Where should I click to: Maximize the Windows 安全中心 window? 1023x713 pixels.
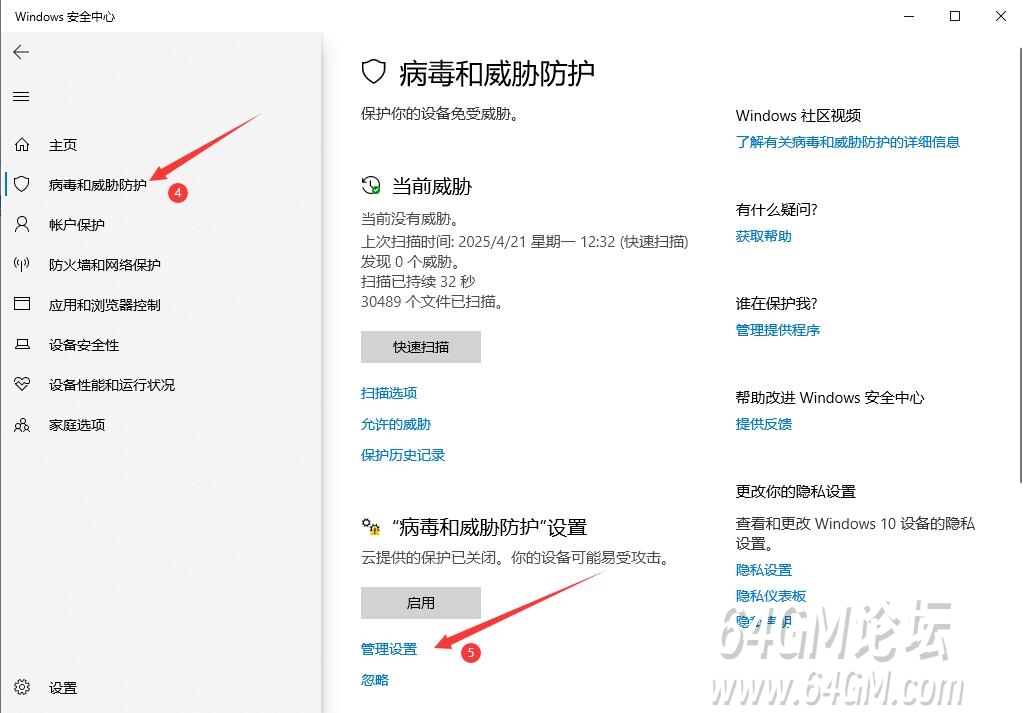click(x=954, y=16)
